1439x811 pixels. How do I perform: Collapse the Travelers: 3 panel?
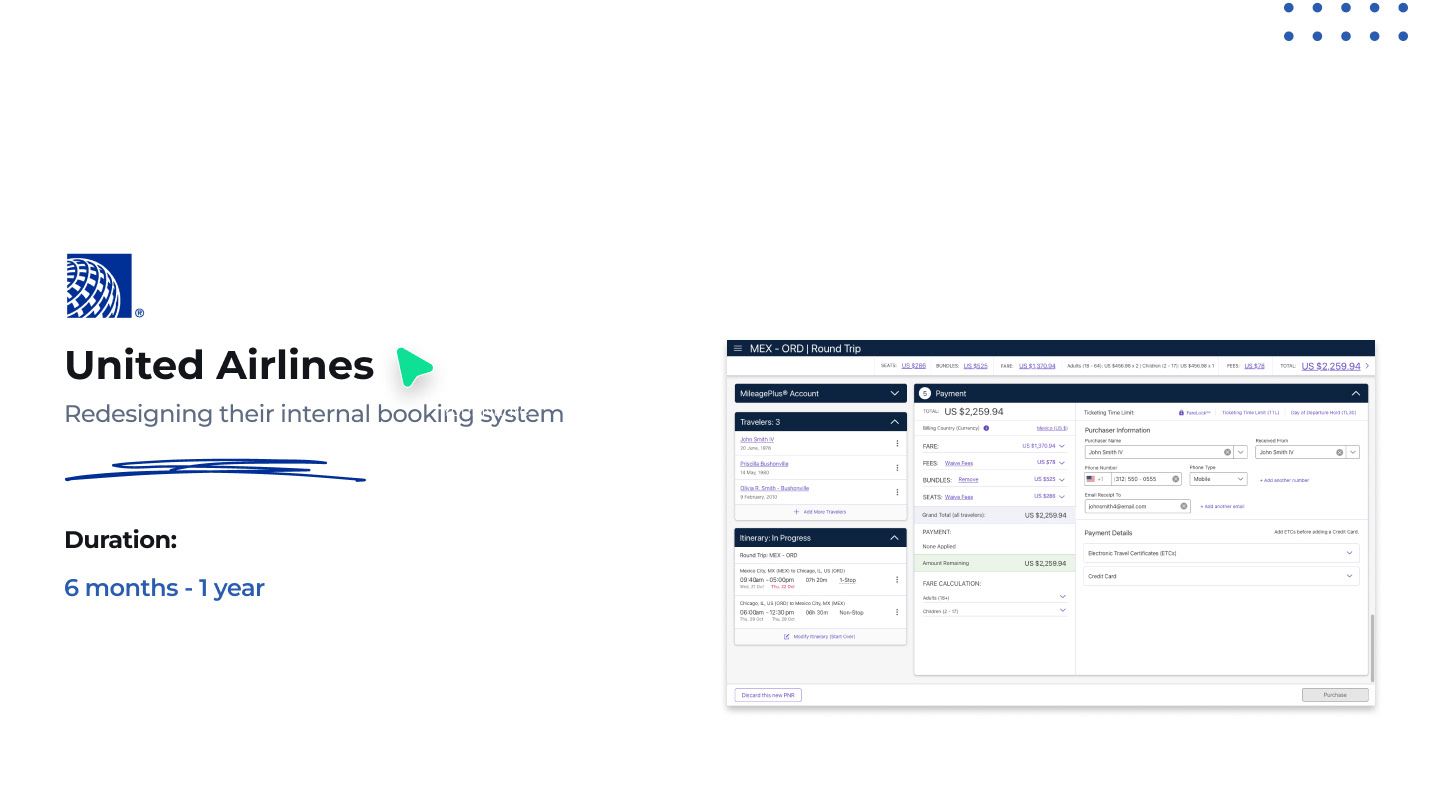[x=895, y=422]
